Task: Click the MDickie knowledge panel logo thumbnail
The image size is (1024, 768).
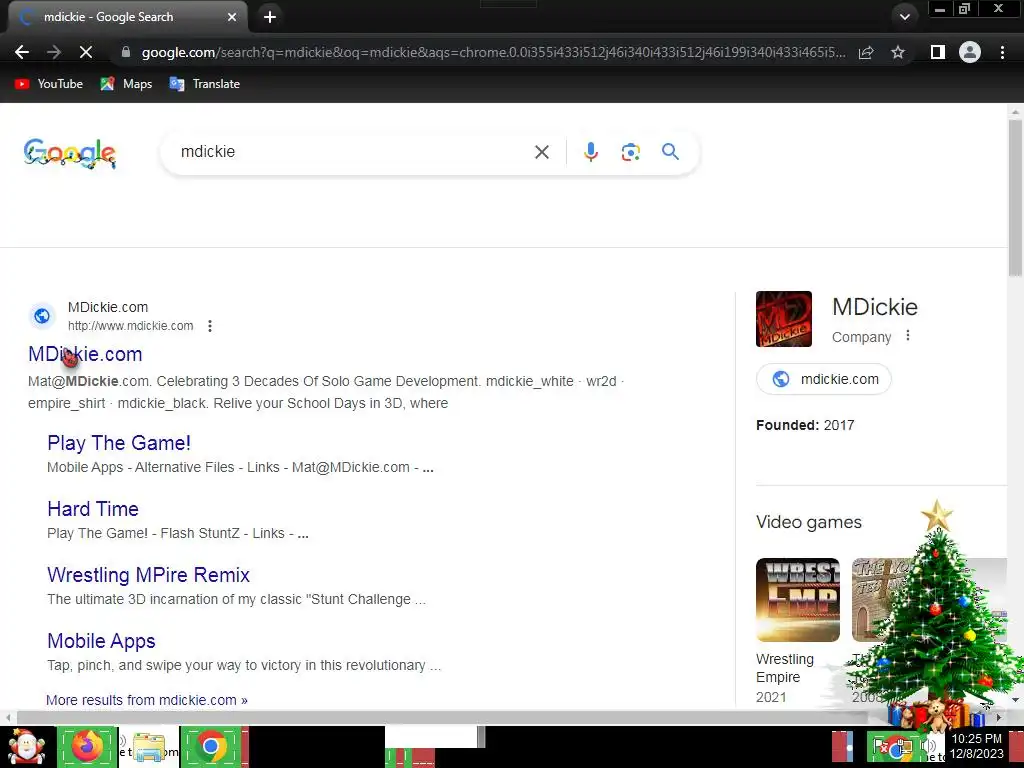Action: click(x=784, y=319)
